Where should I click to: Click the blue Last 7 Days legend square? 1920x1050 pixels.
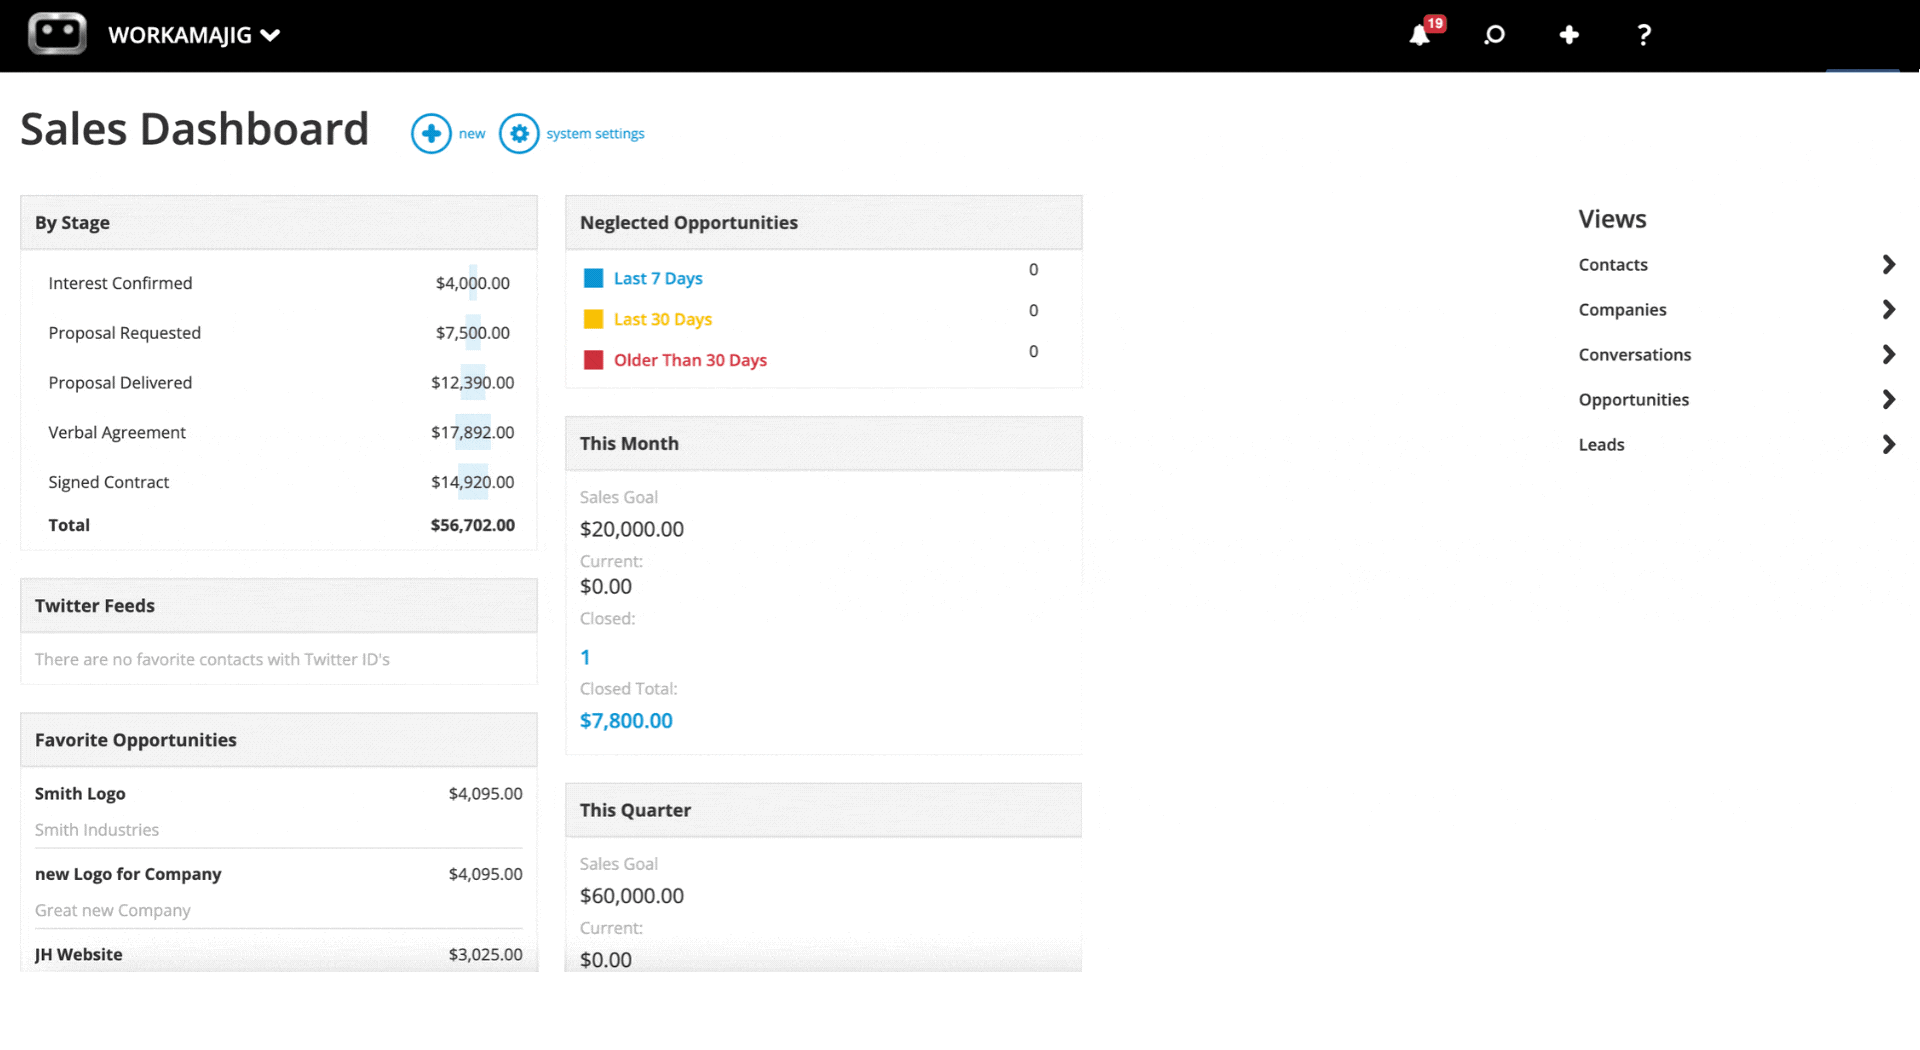(x=593, y=277)
